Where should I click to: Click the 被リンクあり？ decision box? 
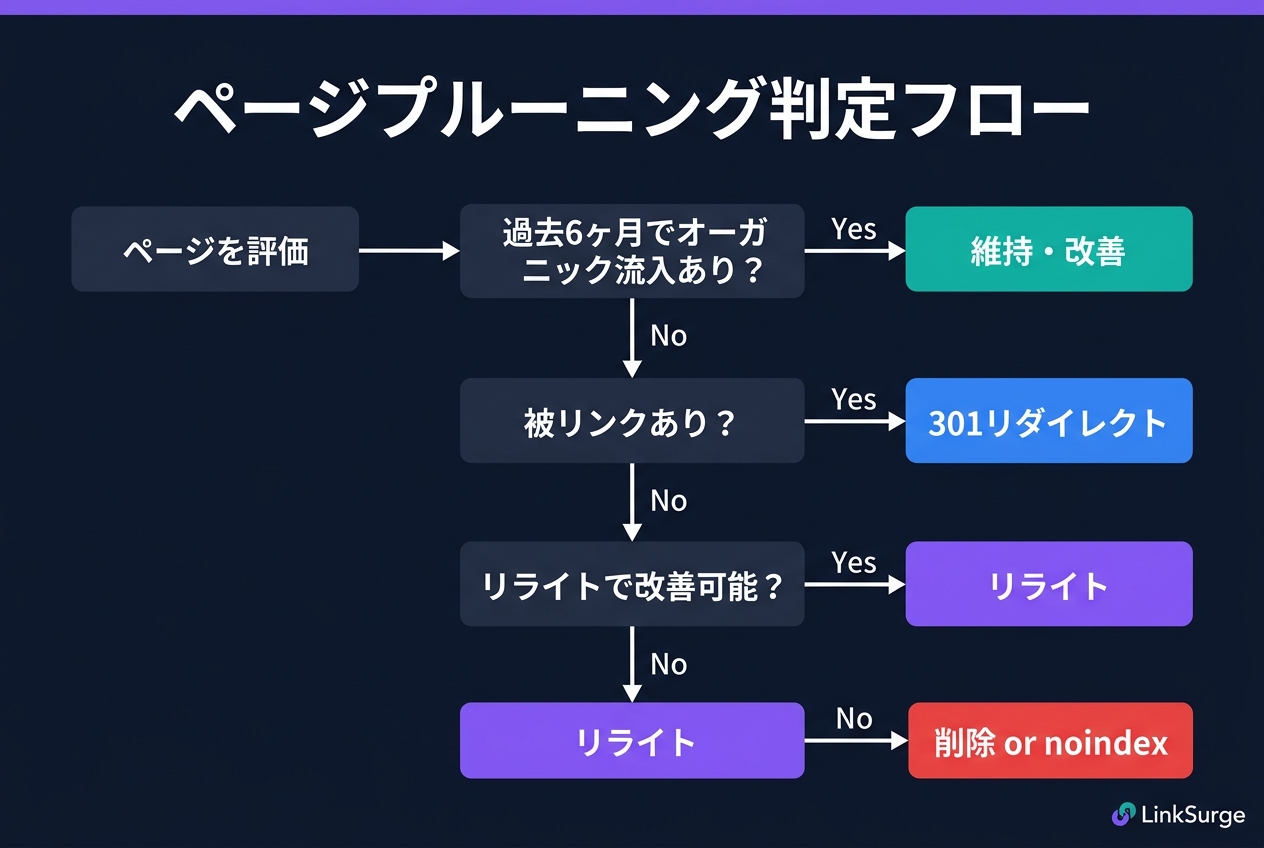[632, 421]
